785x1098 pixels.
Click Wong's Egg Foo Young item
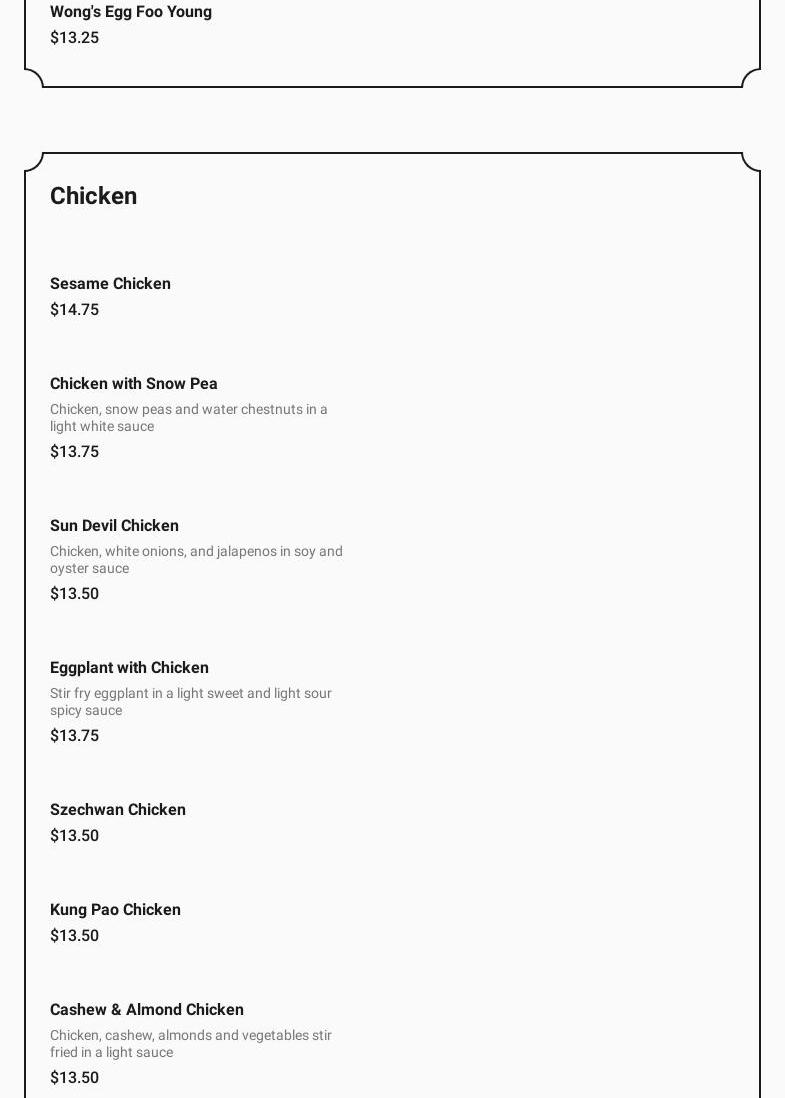[x=130, y=12]
